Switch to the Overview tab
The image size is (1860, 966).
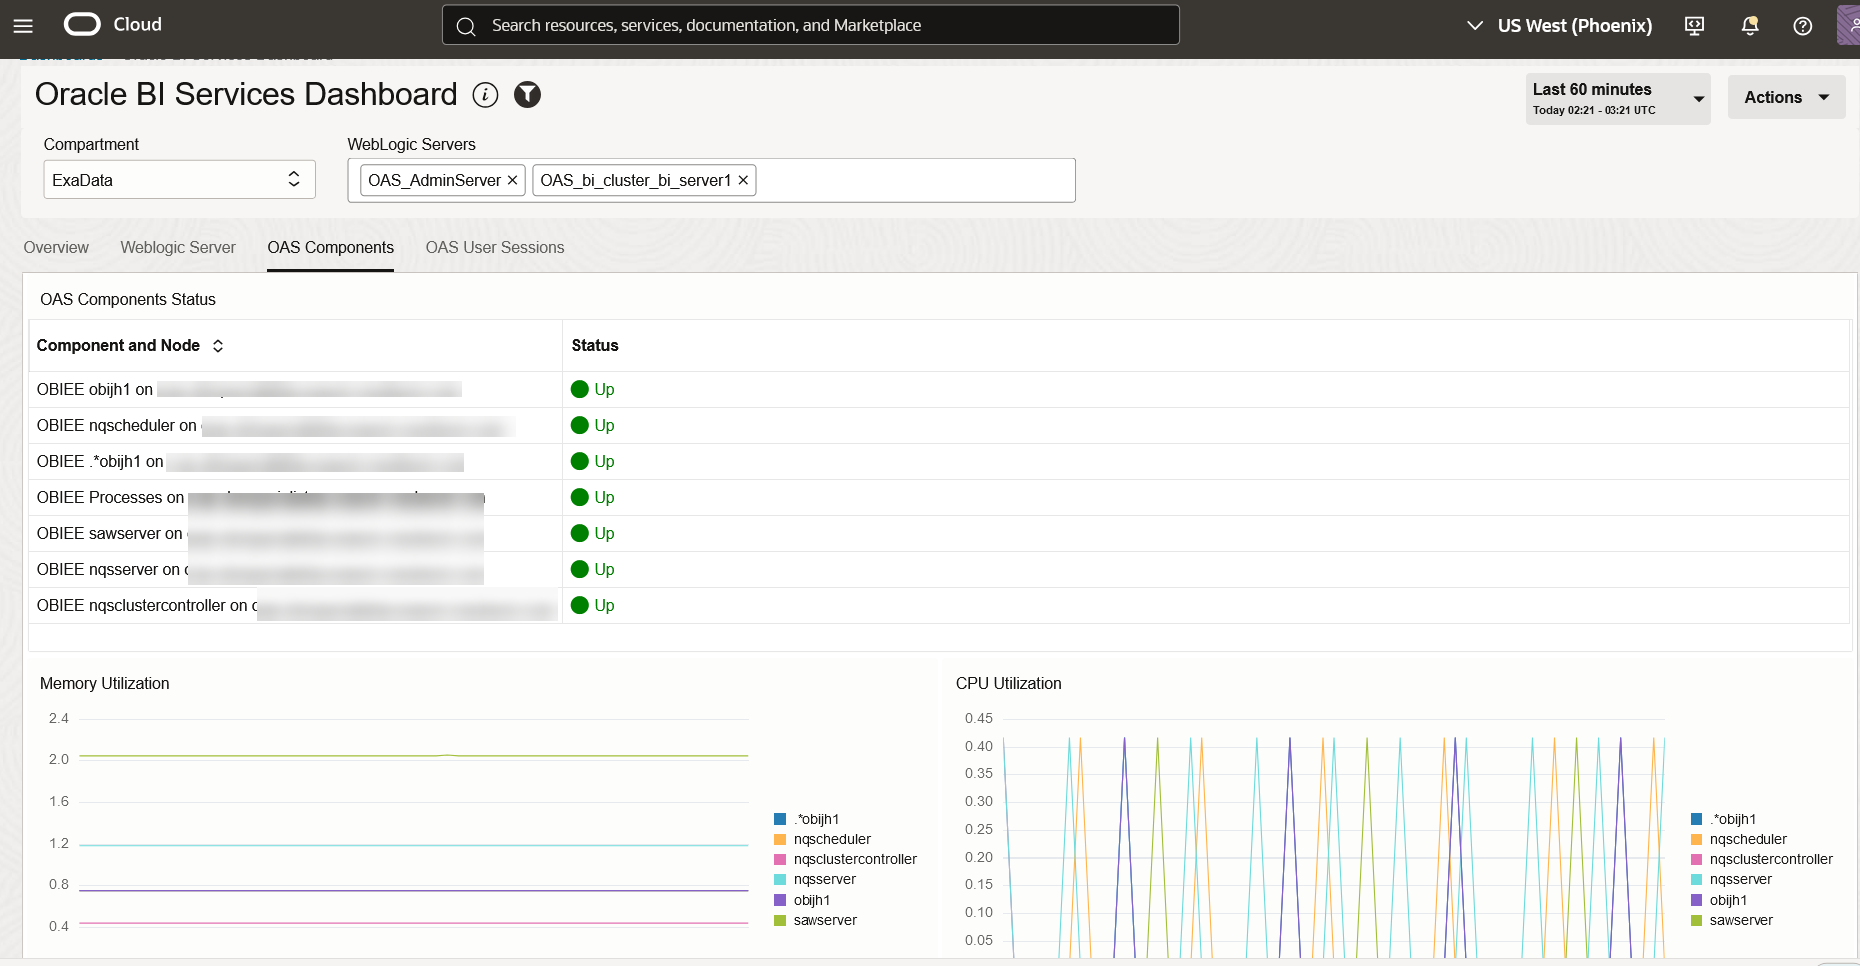[x=56, y=247]
